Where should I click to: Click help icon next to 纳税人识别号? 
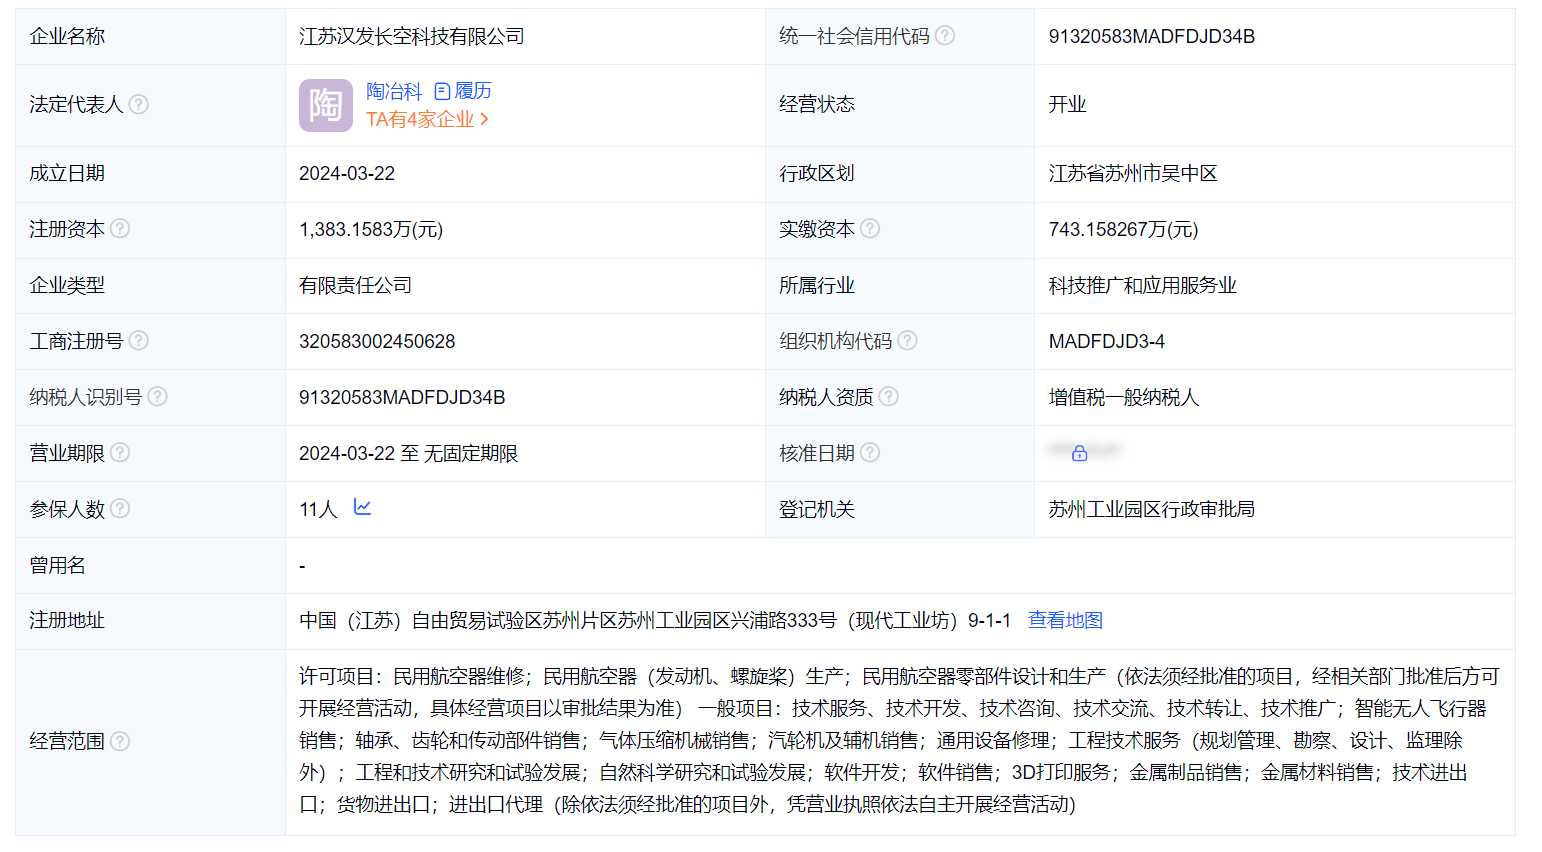pyautogui.click(x=158, y=397)
